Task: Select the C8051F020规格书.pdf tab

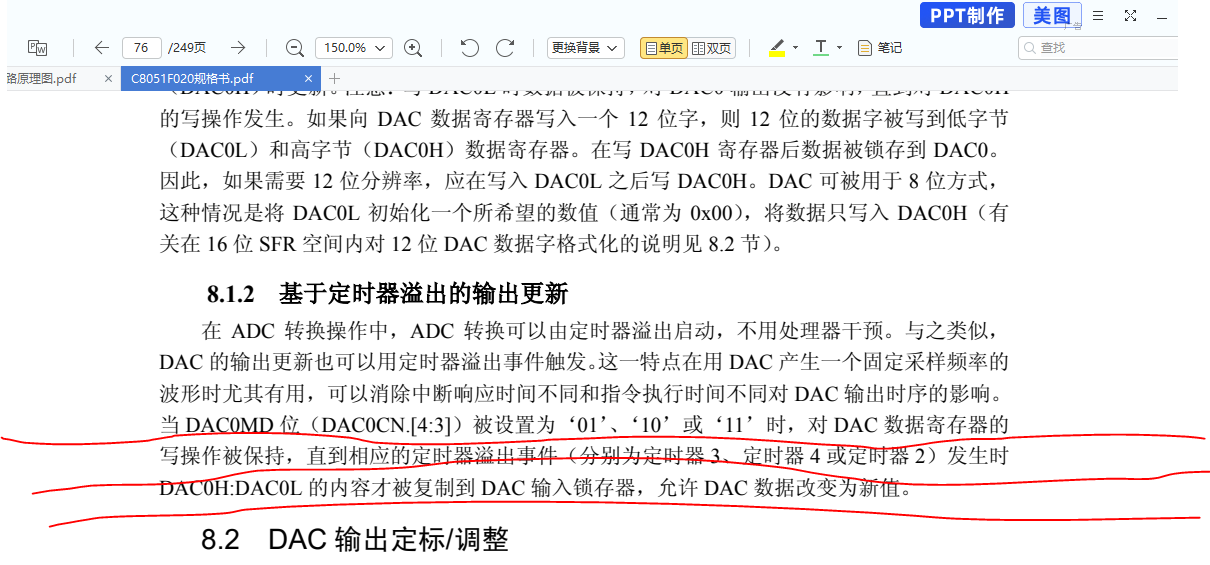Action: [192, 78]
